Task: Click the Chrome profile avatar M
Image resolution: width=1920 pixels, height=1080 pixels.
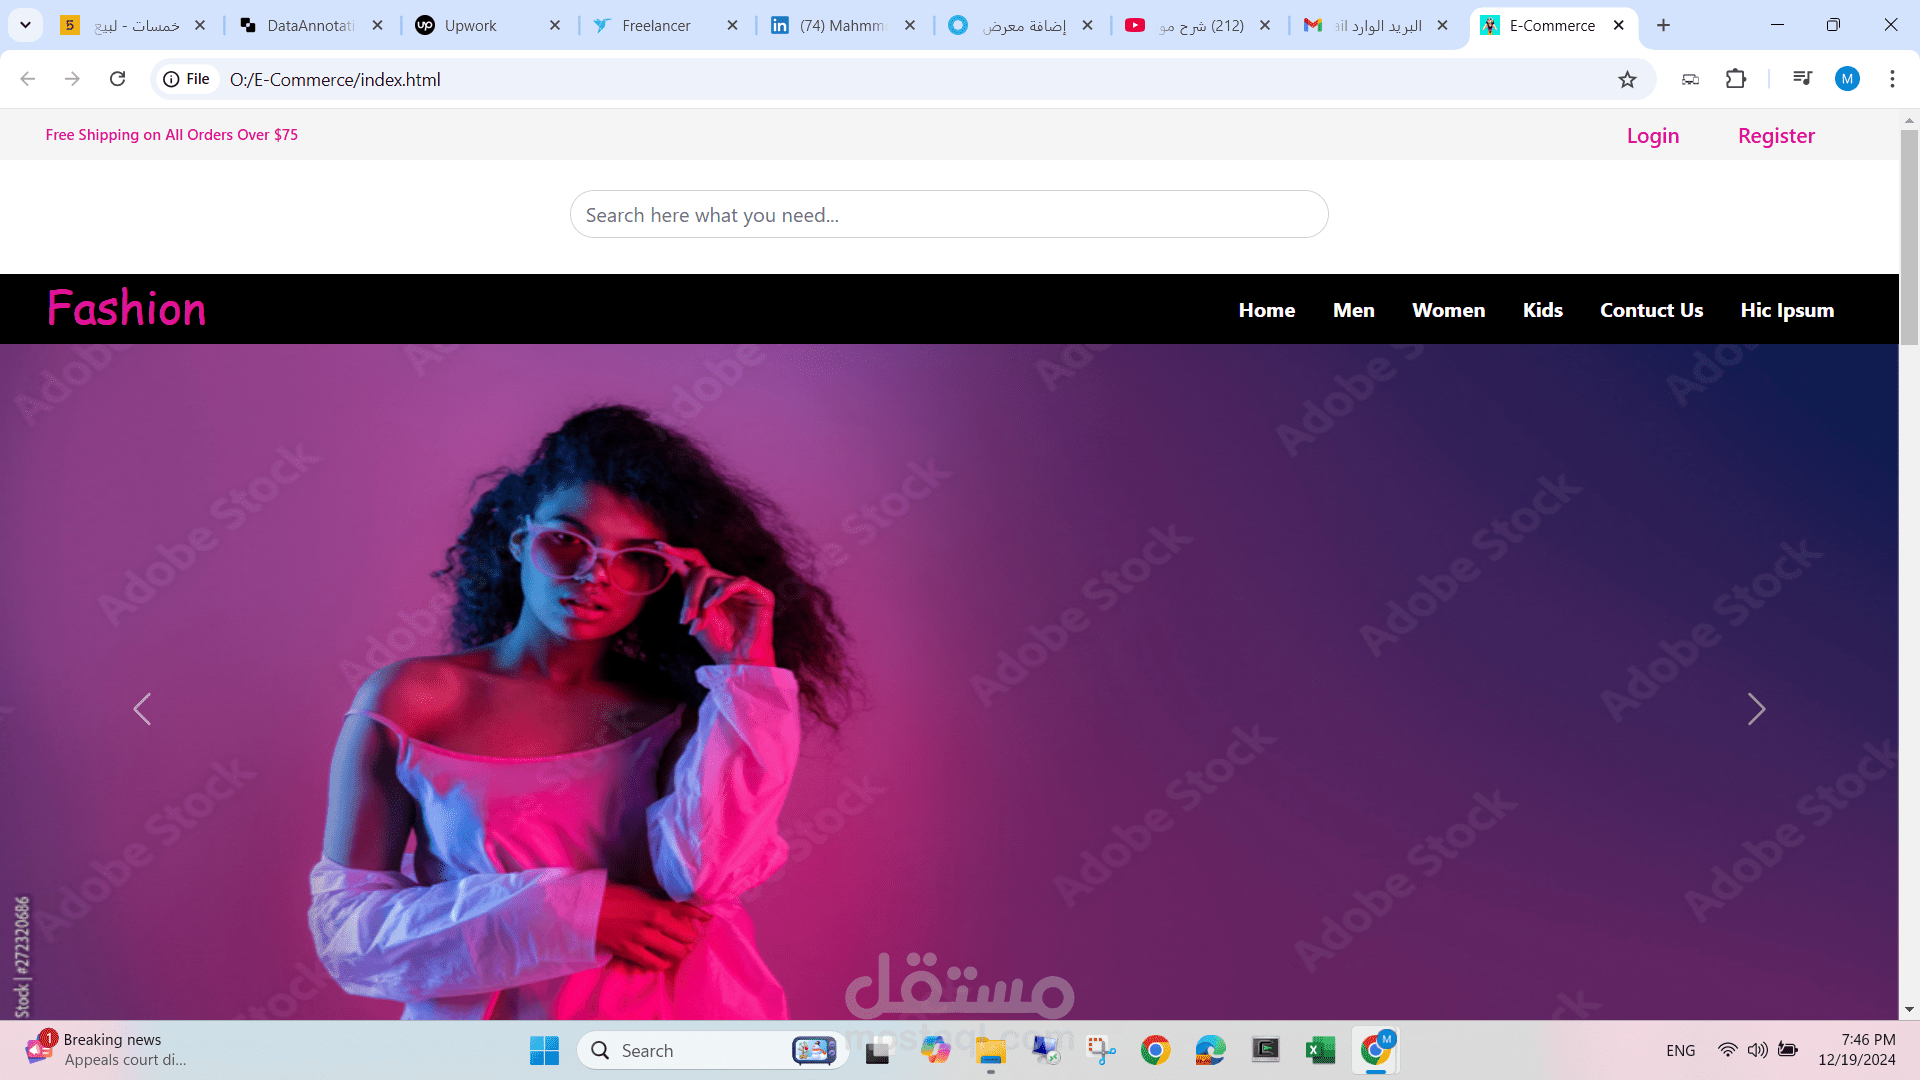Action: point(1847,79)
